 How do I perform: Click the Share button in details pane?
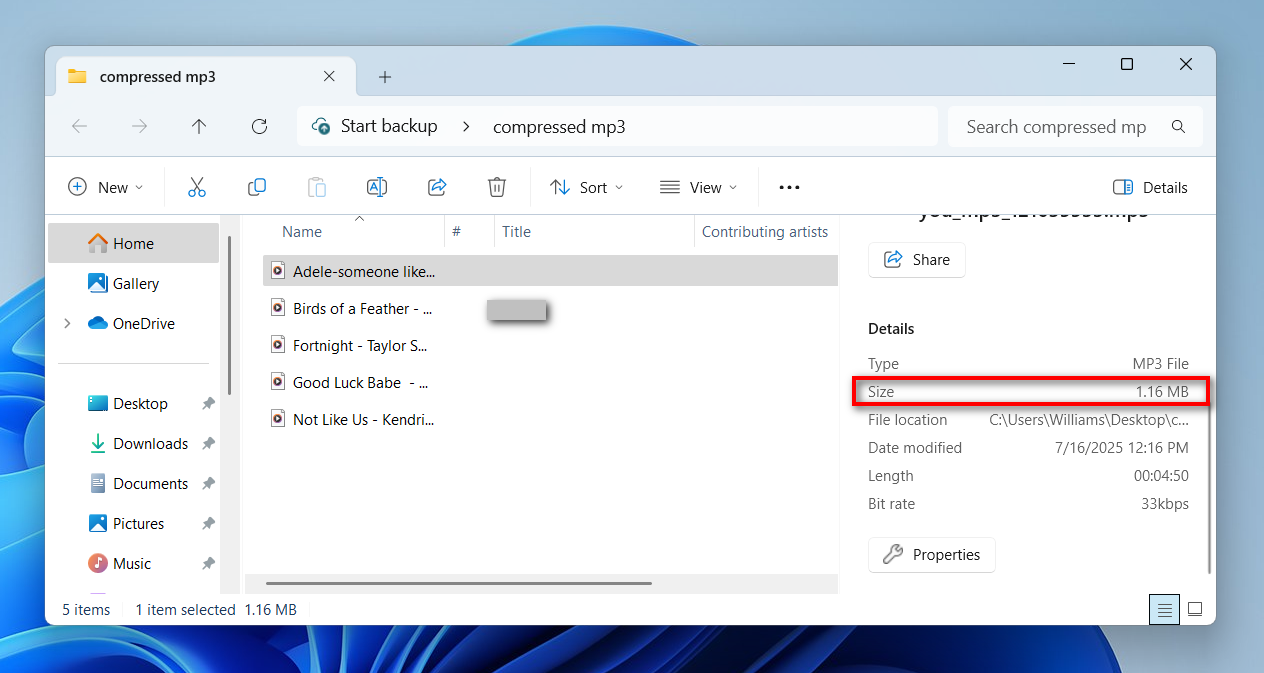[x=917, y=259]
